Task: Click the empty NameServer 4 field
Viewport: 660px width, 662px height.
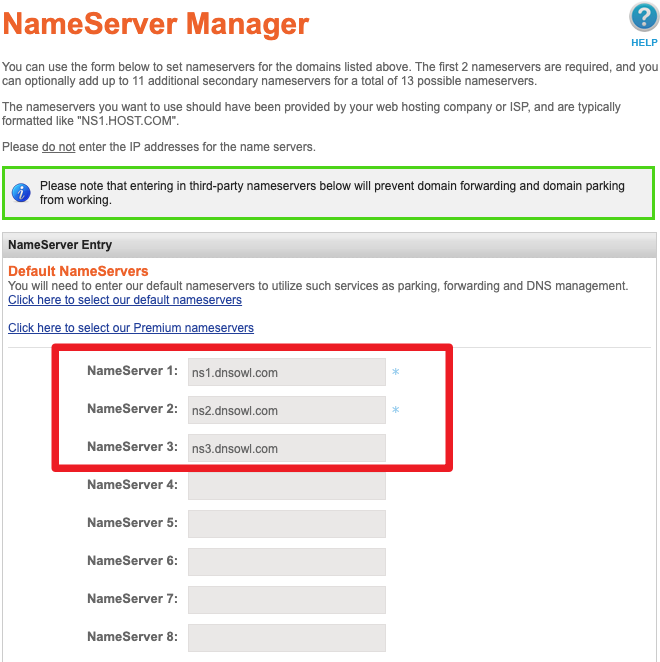Action: coord(287,486)
